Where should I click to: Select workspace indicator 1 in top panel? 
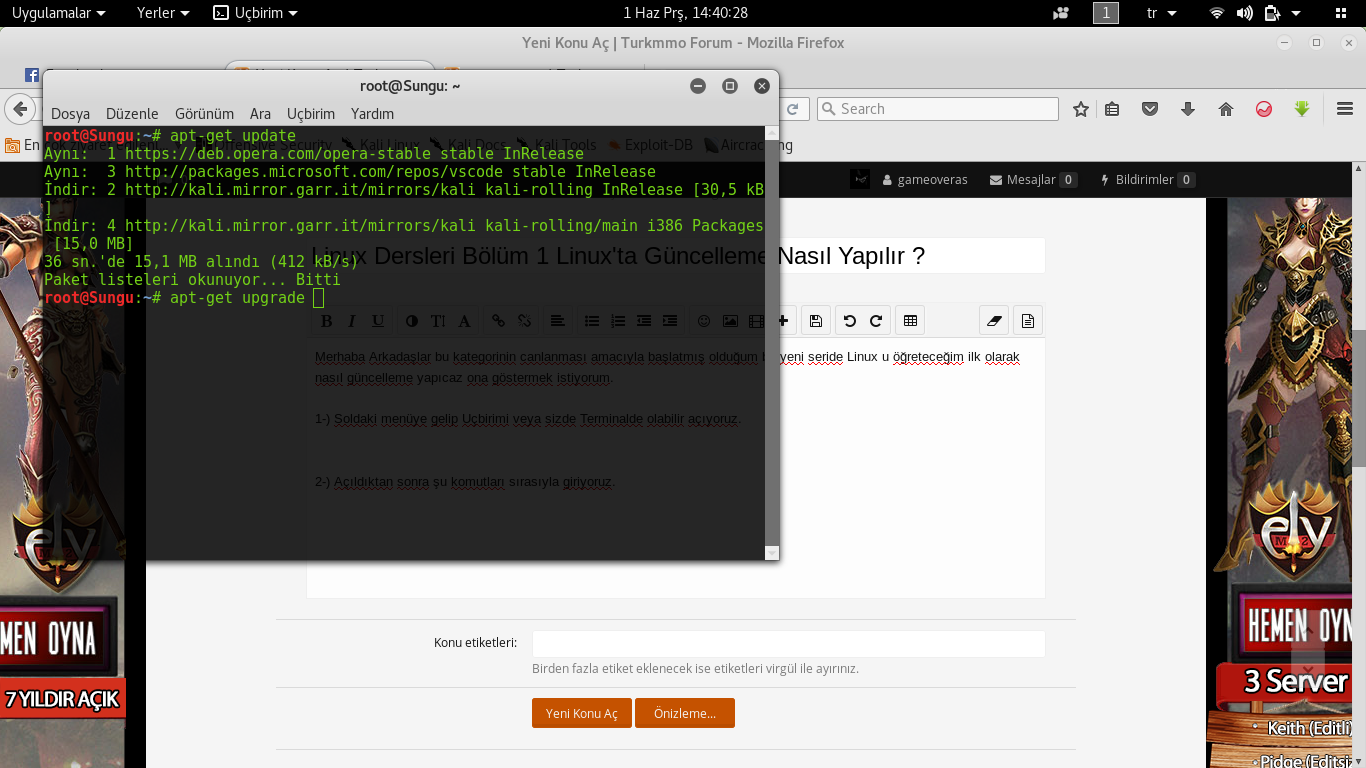(x=1105, y=13)
